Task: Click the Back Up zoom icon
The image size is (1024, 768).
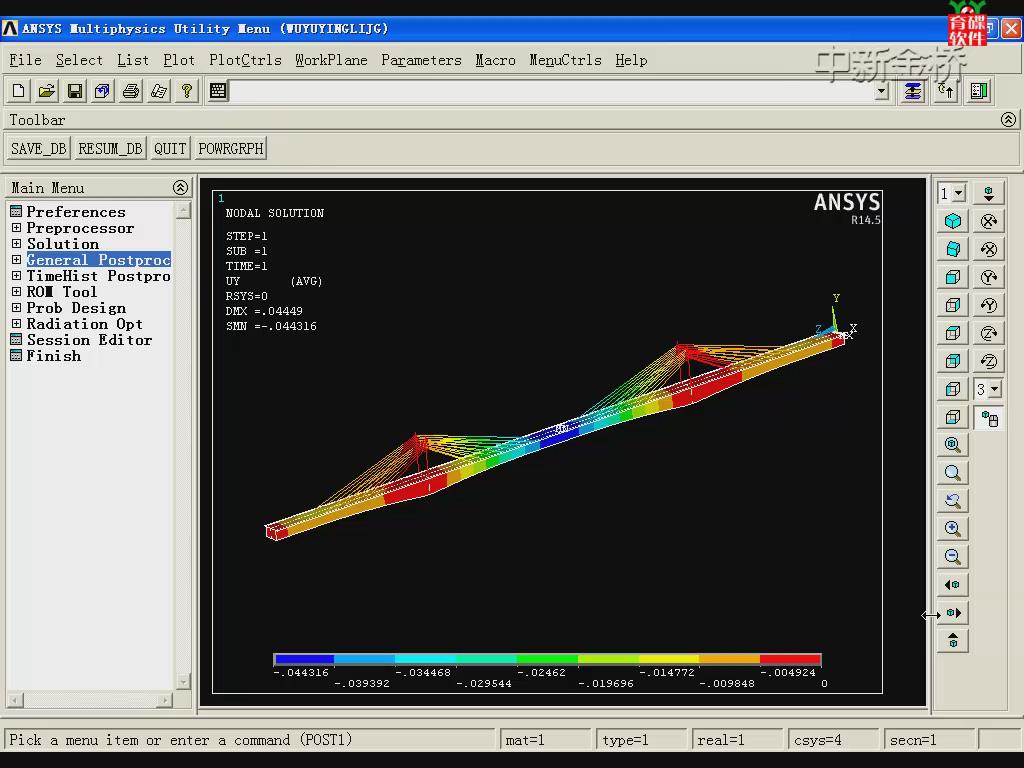Action: (x=953, y=501)
